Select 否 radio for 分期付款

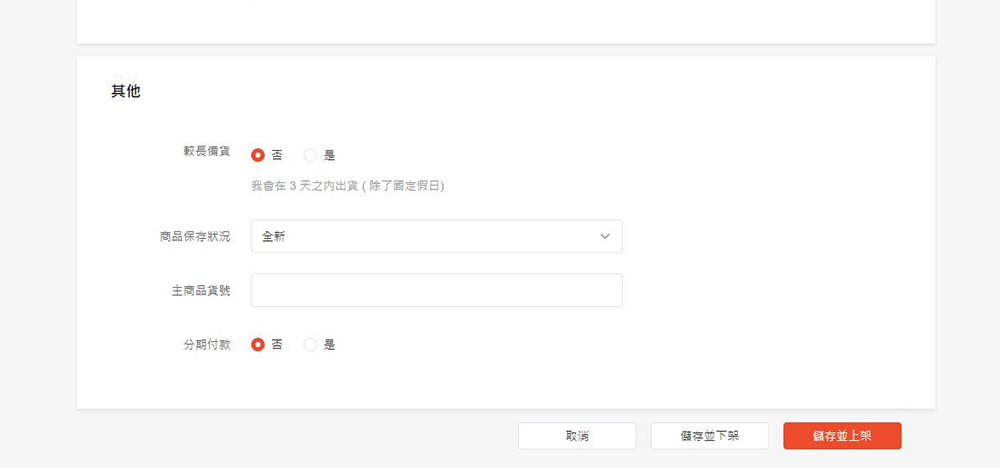[x=258, y=344]
